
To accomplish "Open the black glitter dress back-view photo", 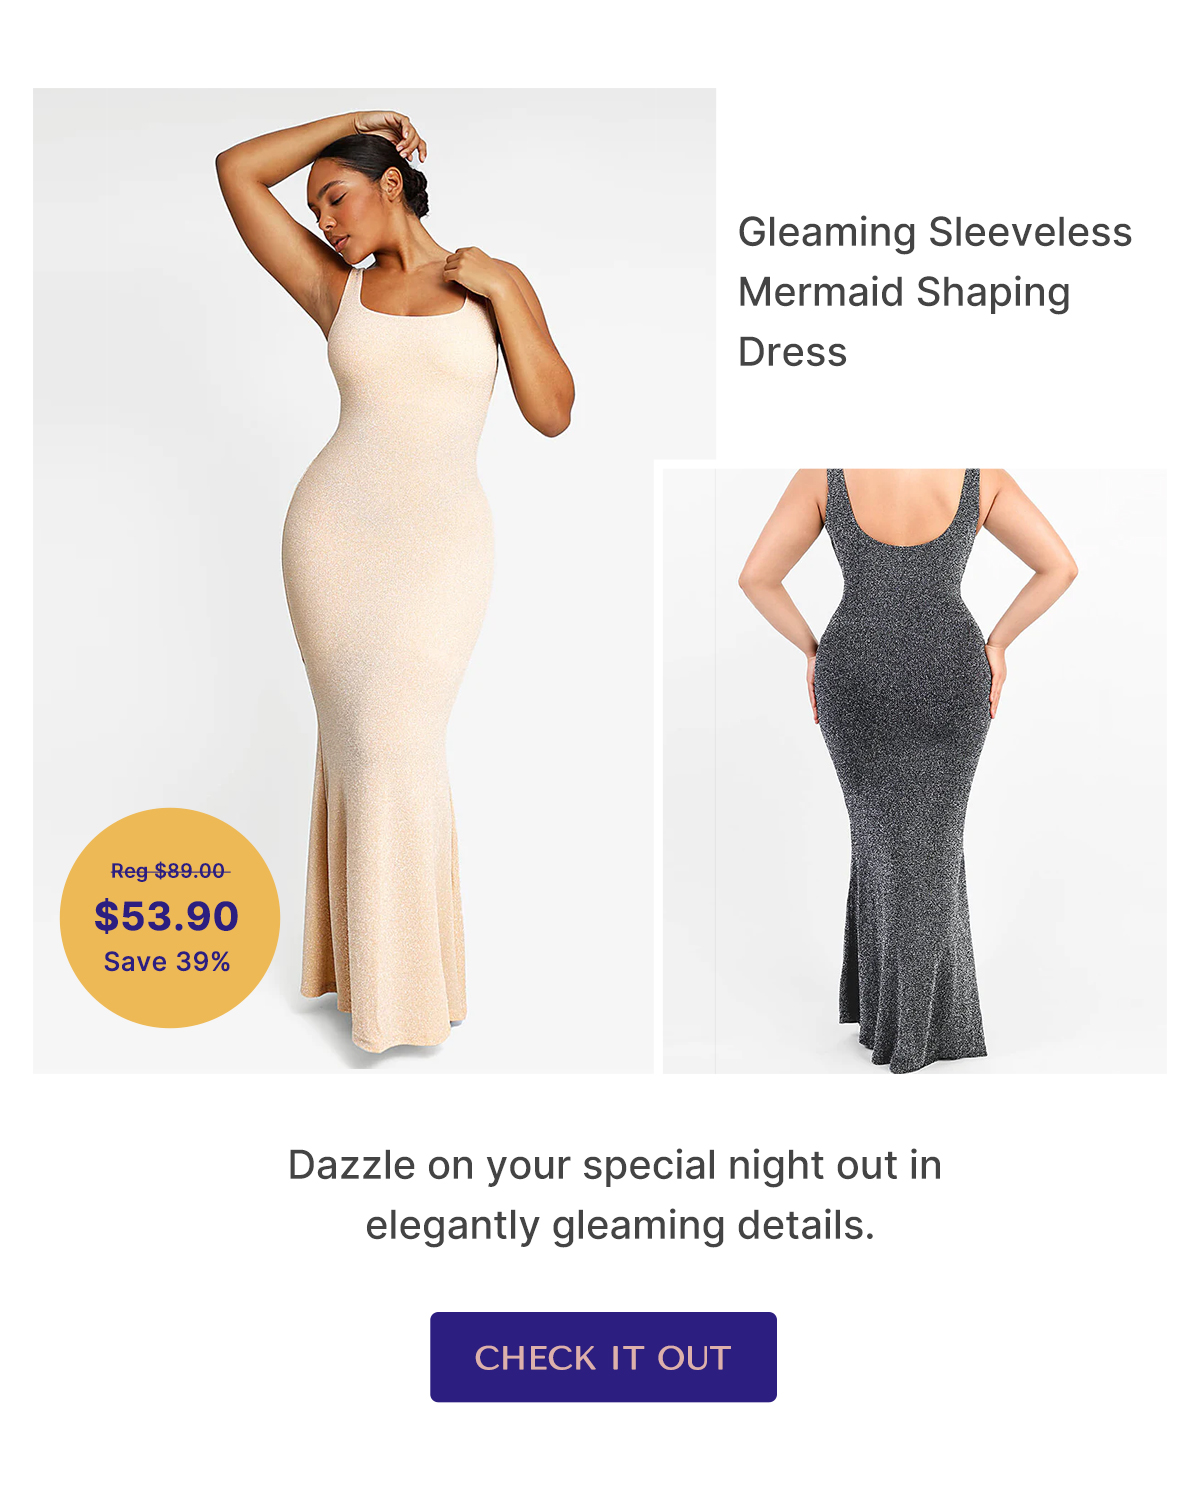I will (914, 770).
